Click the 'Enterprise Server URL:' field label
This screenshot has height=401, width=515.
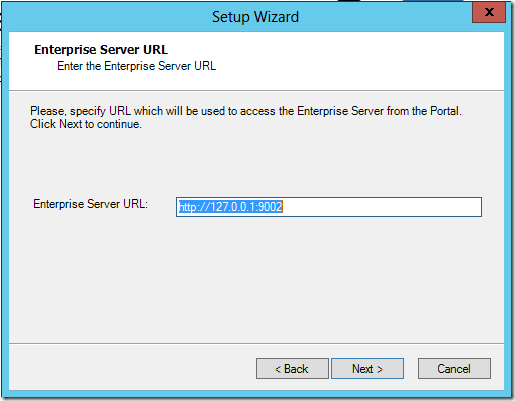tap(90, 204)
